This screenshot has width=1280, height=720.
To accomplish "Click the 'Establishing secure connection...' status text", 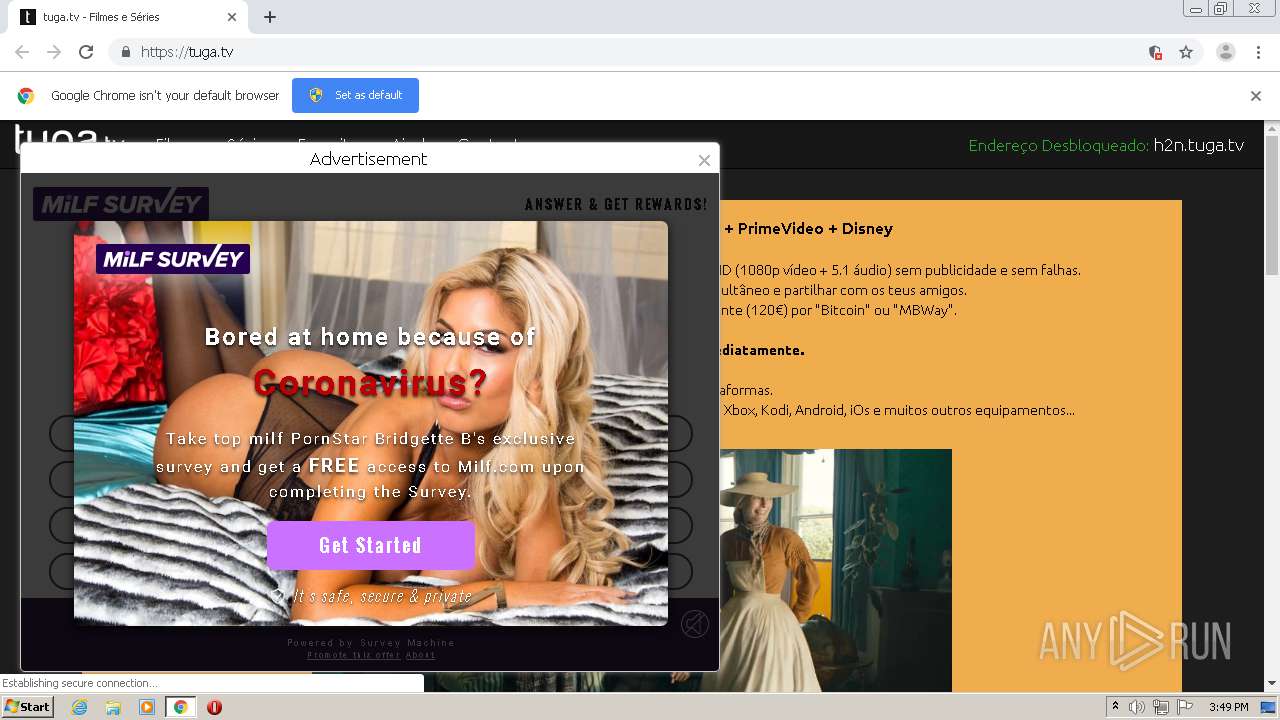I will coord(80,683).
